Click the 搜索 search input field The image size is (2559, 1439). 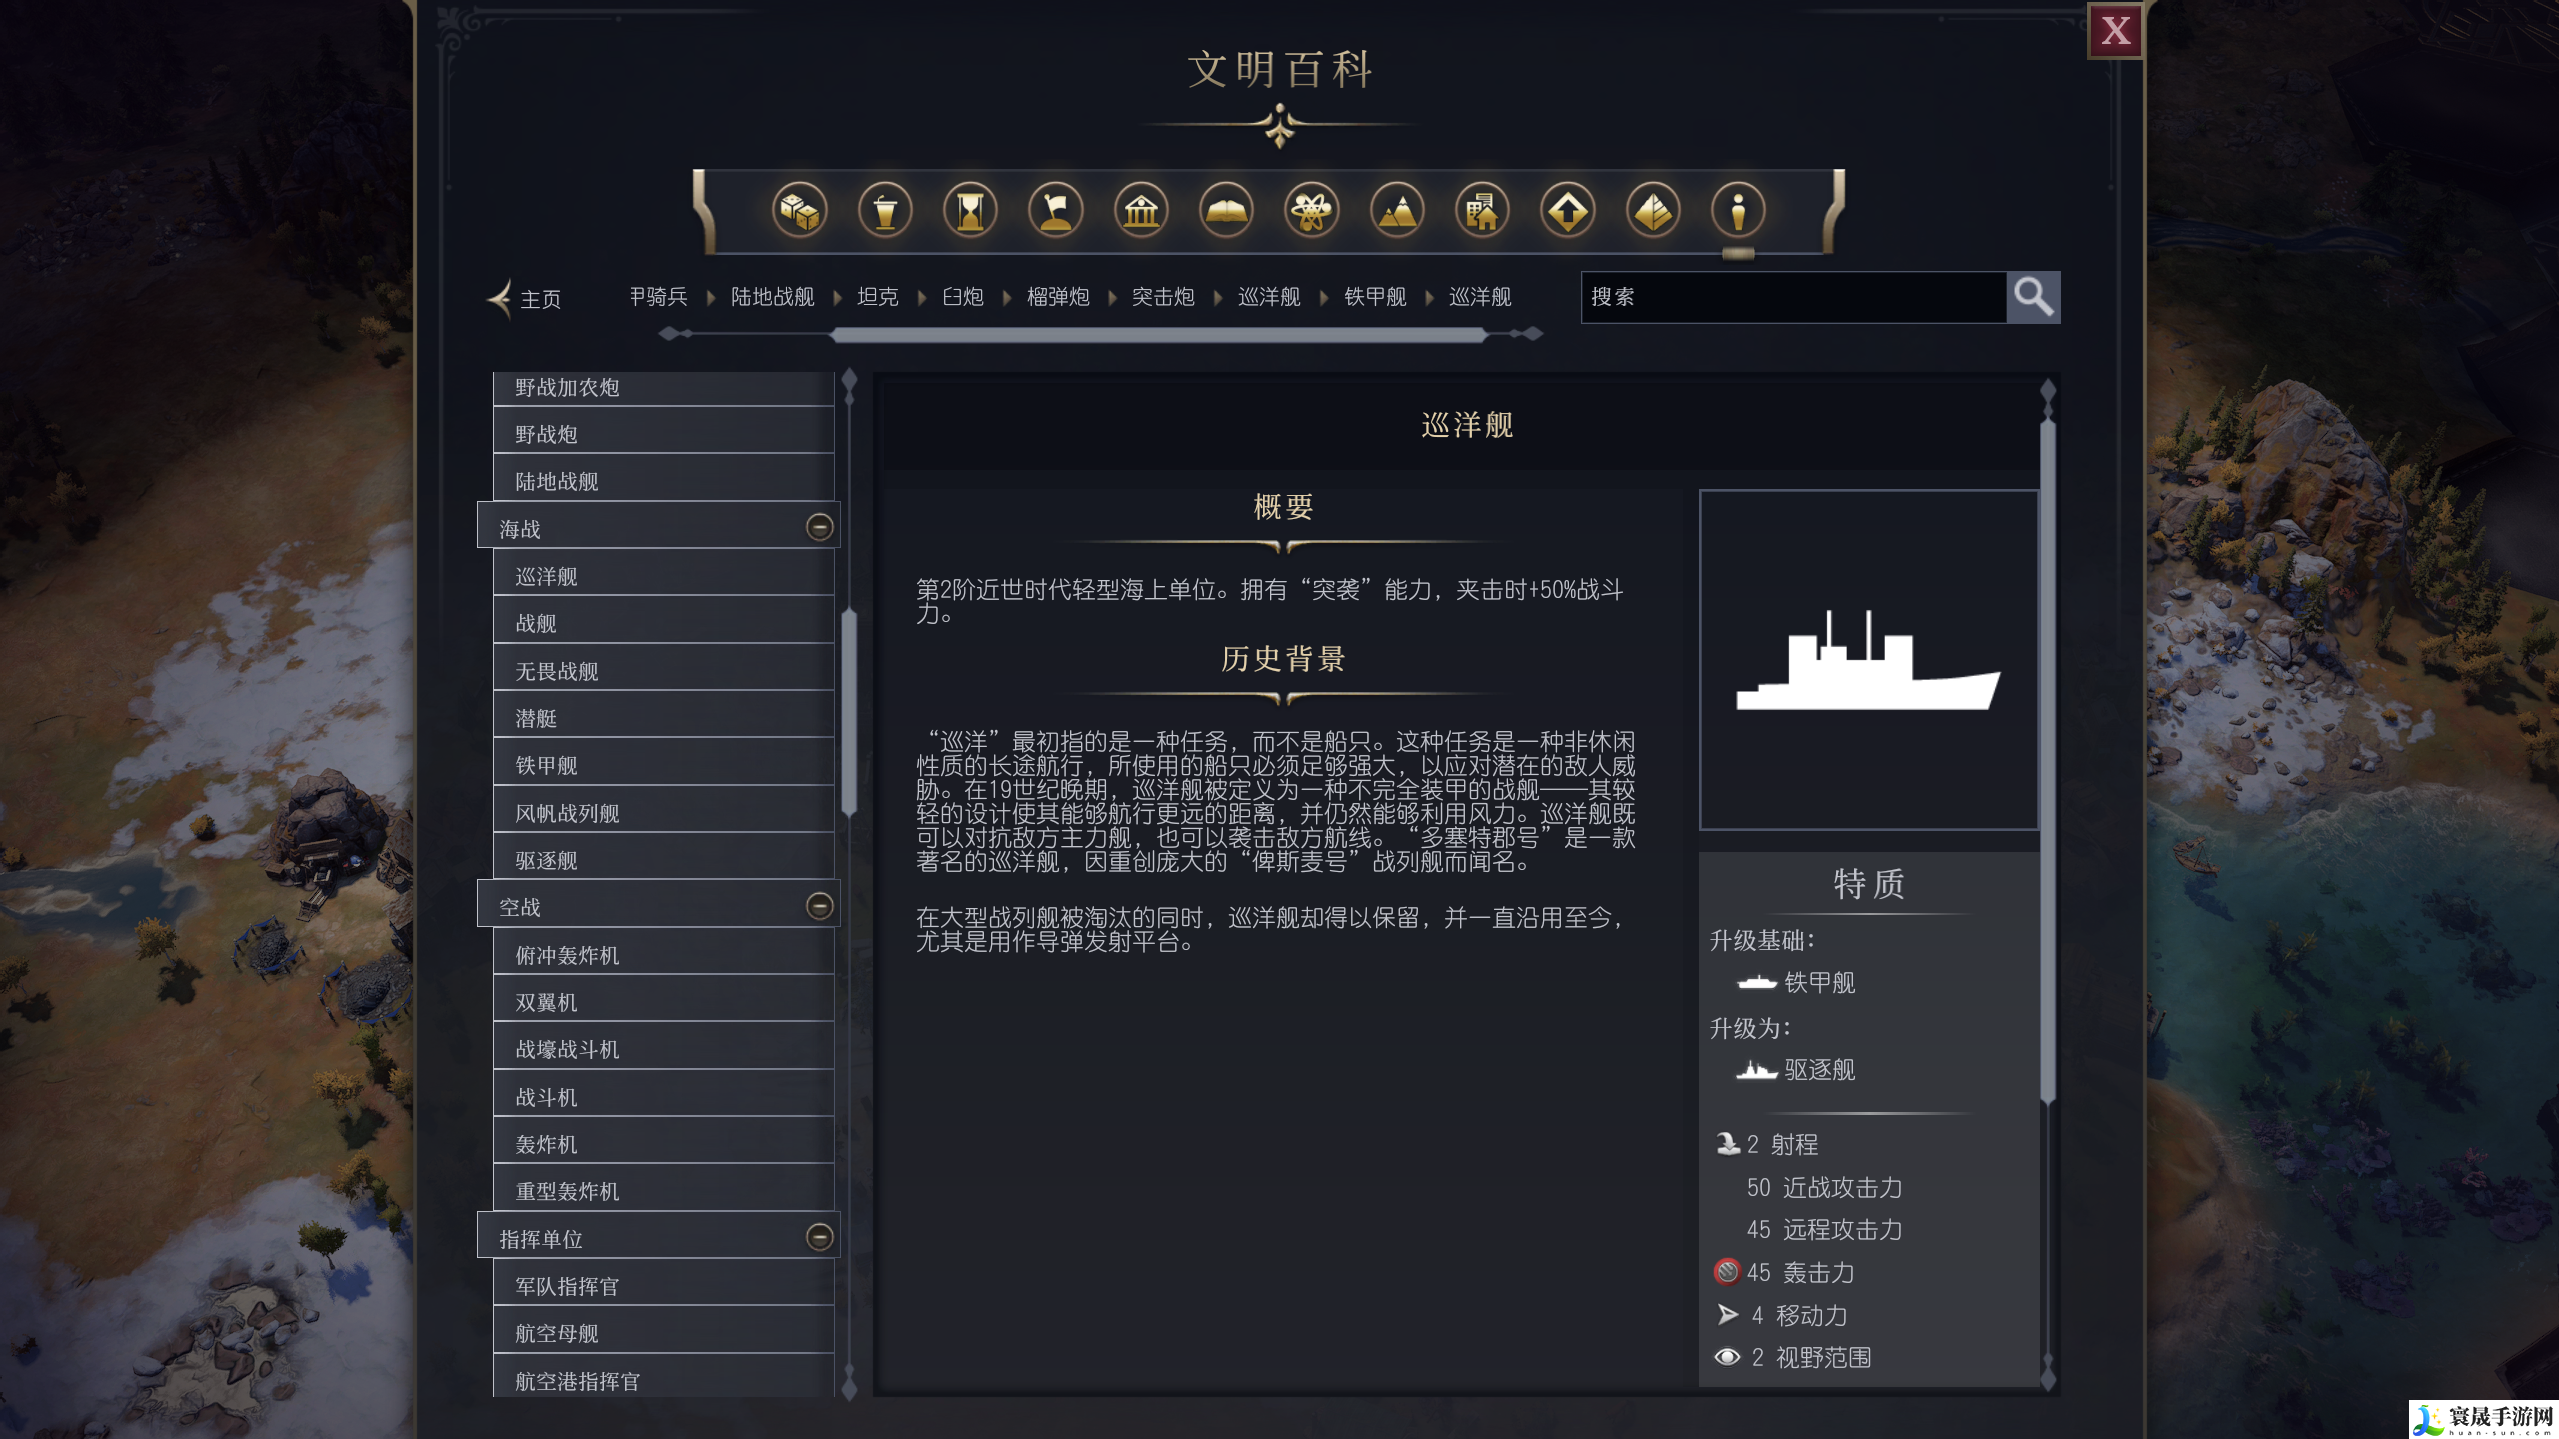tap(1793, 297)
